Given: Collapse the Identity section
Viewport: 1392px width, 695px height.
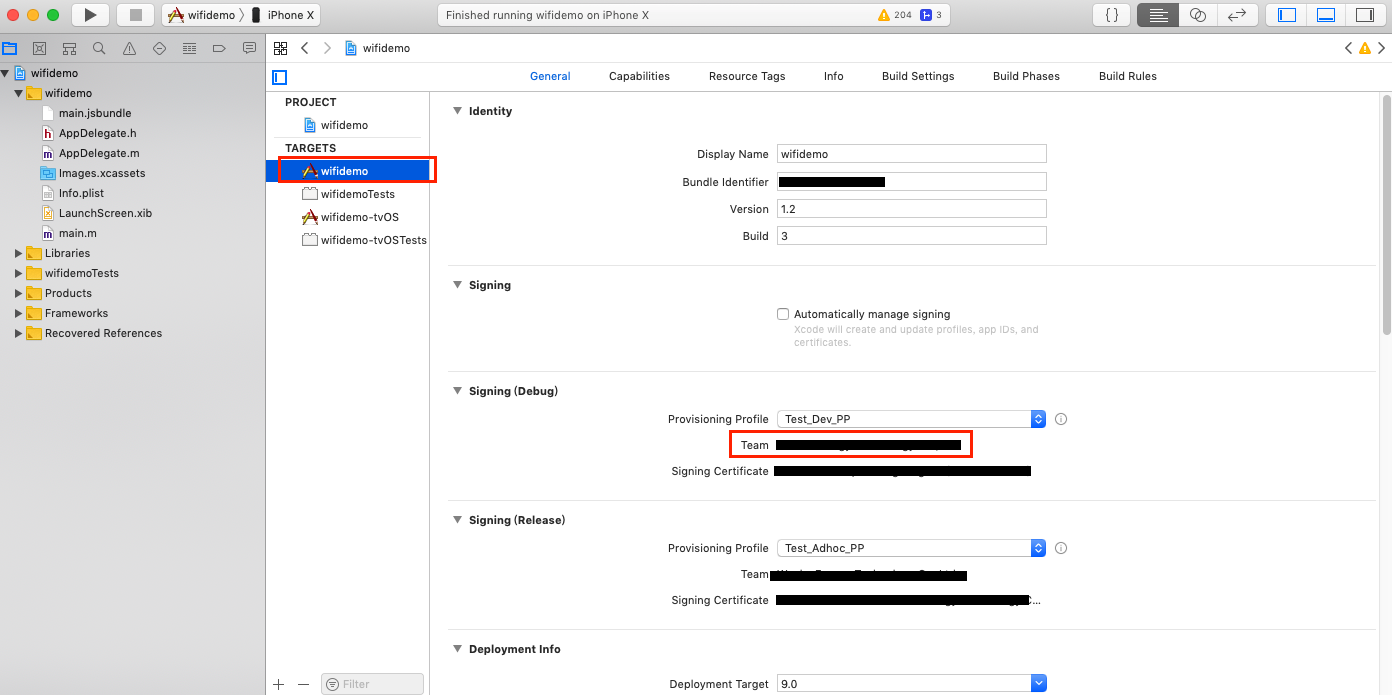Looking at the screenshot, I should tap(457, 111).
